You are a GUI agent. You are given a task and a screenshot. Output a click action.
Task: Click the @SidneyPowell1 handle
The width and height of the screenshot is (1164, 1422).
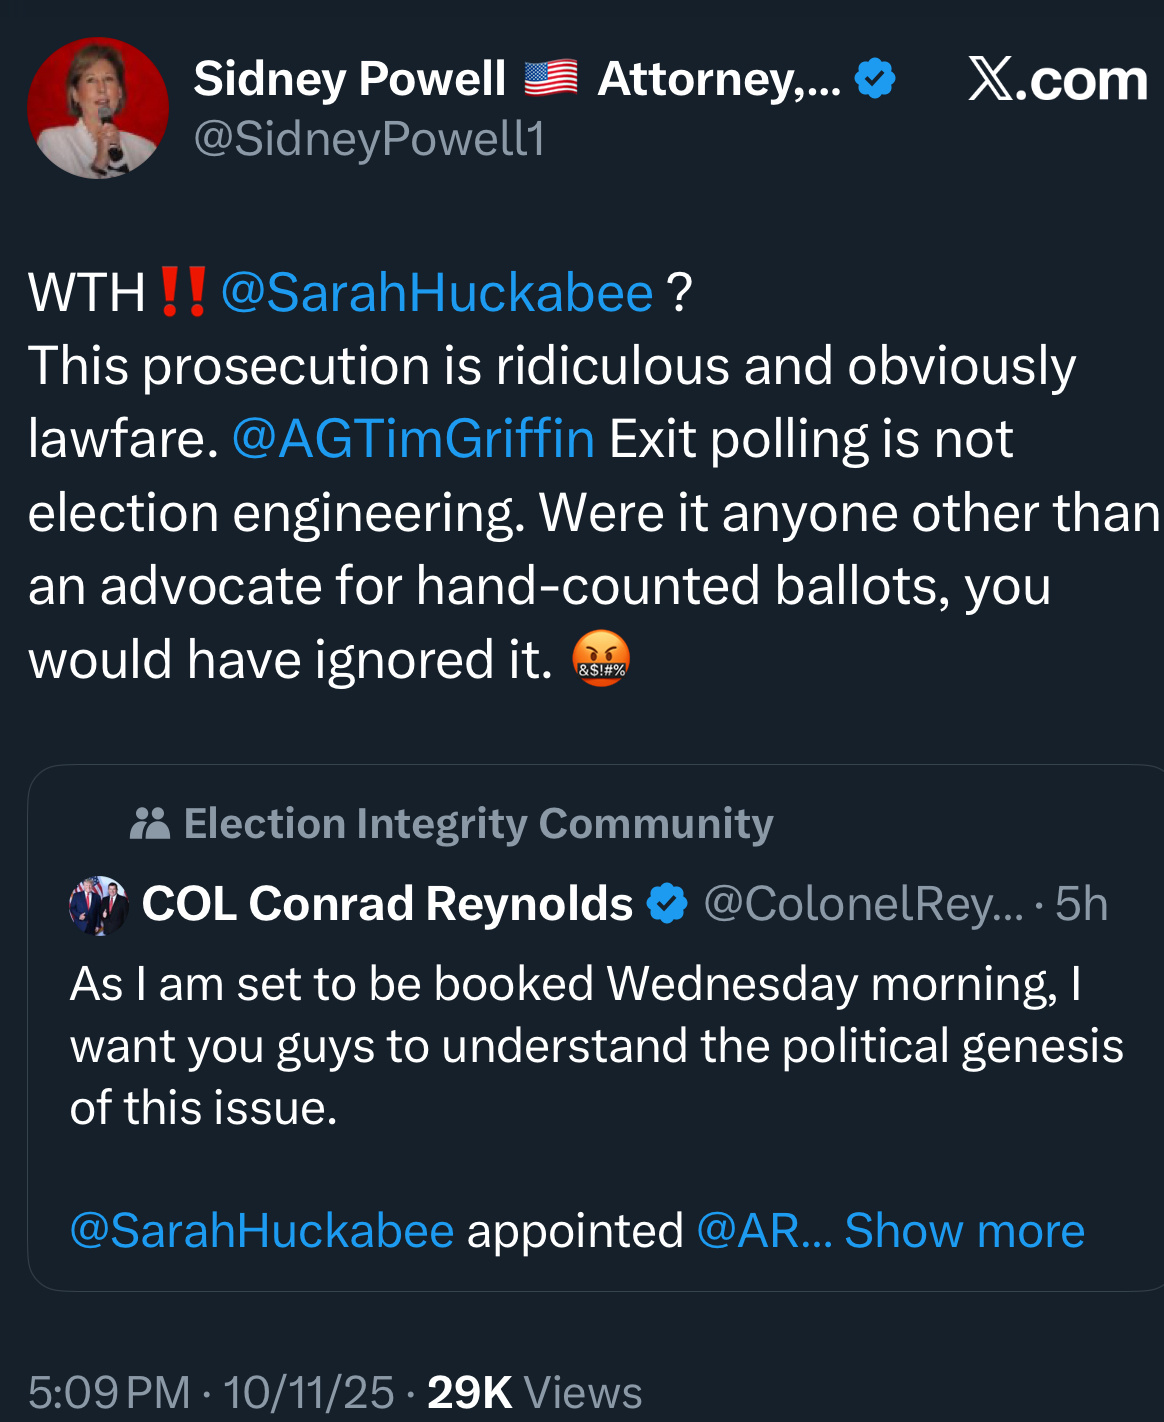pos(369,139)
